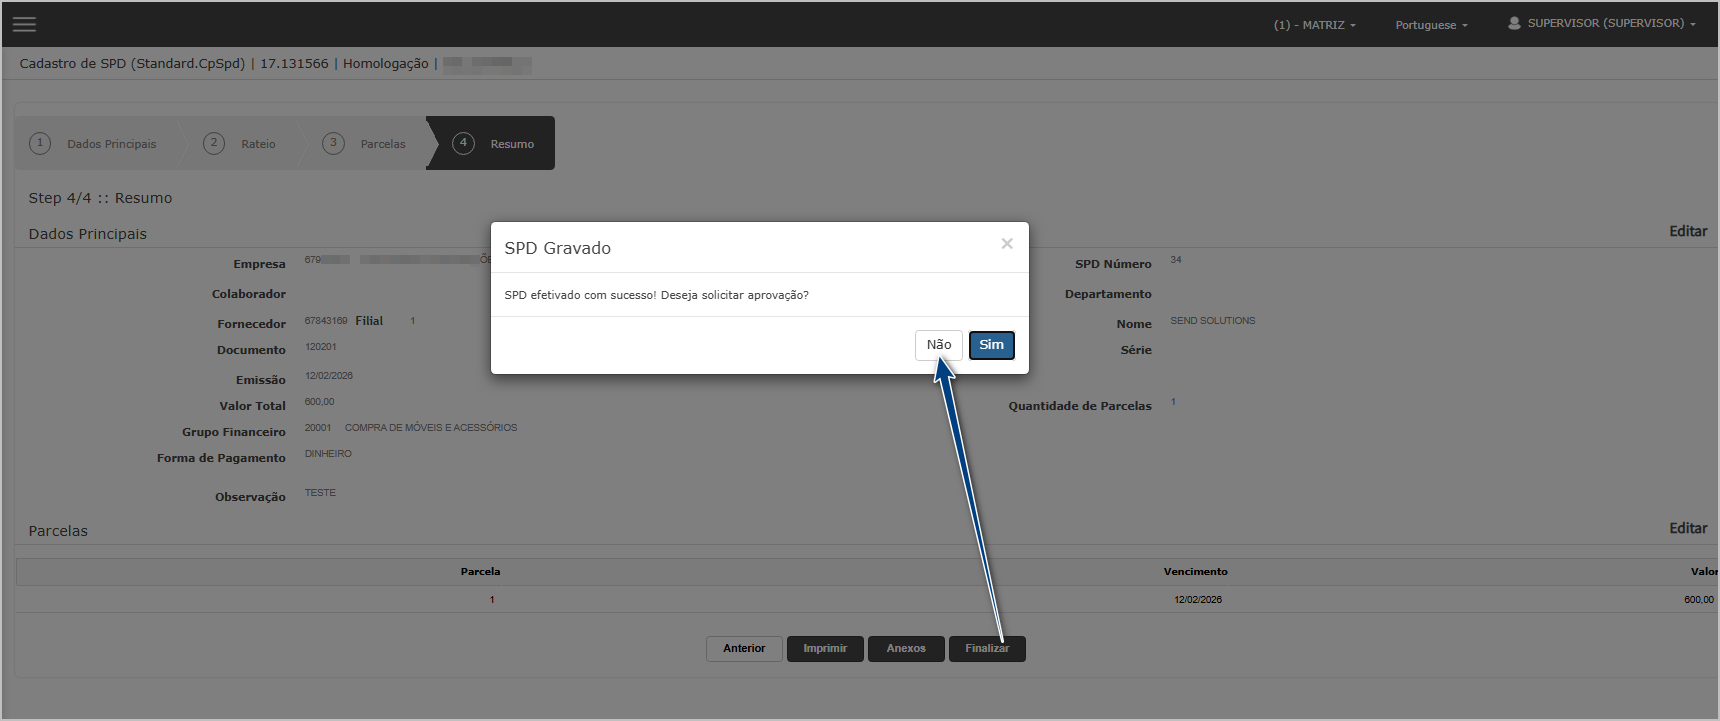The image size is (1720, 721).
Task: Expand the (1) - MATRIZ dropdown
Action: tap(1314, 25)
